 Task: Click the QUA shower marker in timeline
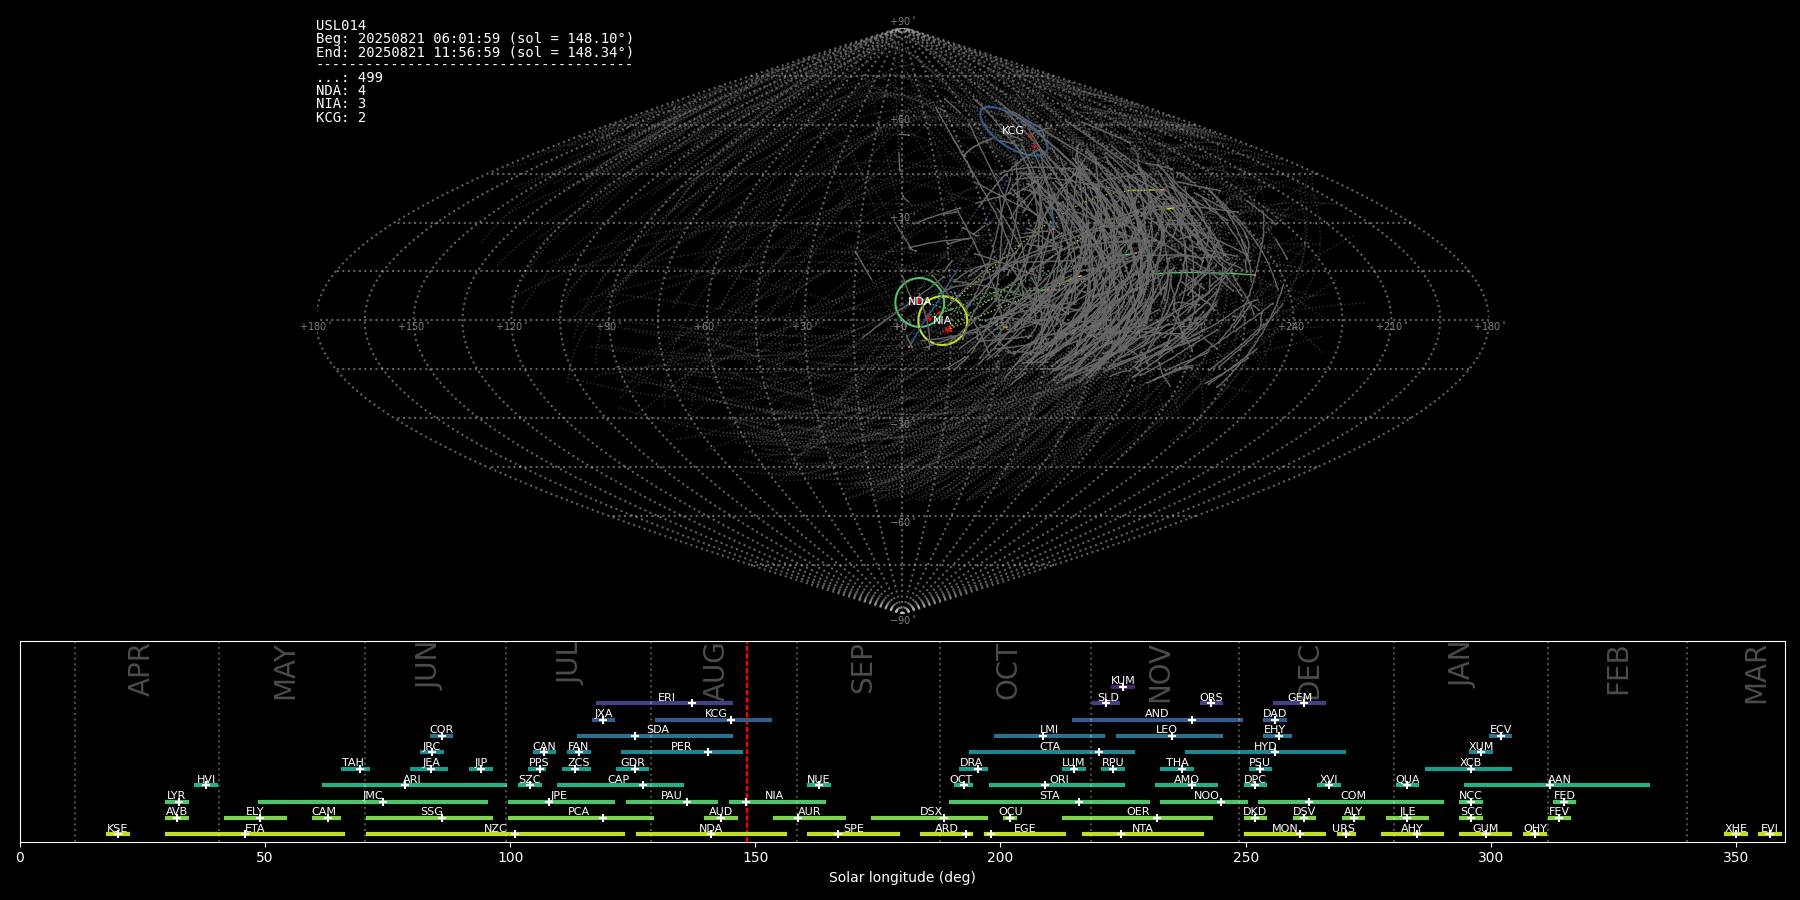click(1406, 785)
